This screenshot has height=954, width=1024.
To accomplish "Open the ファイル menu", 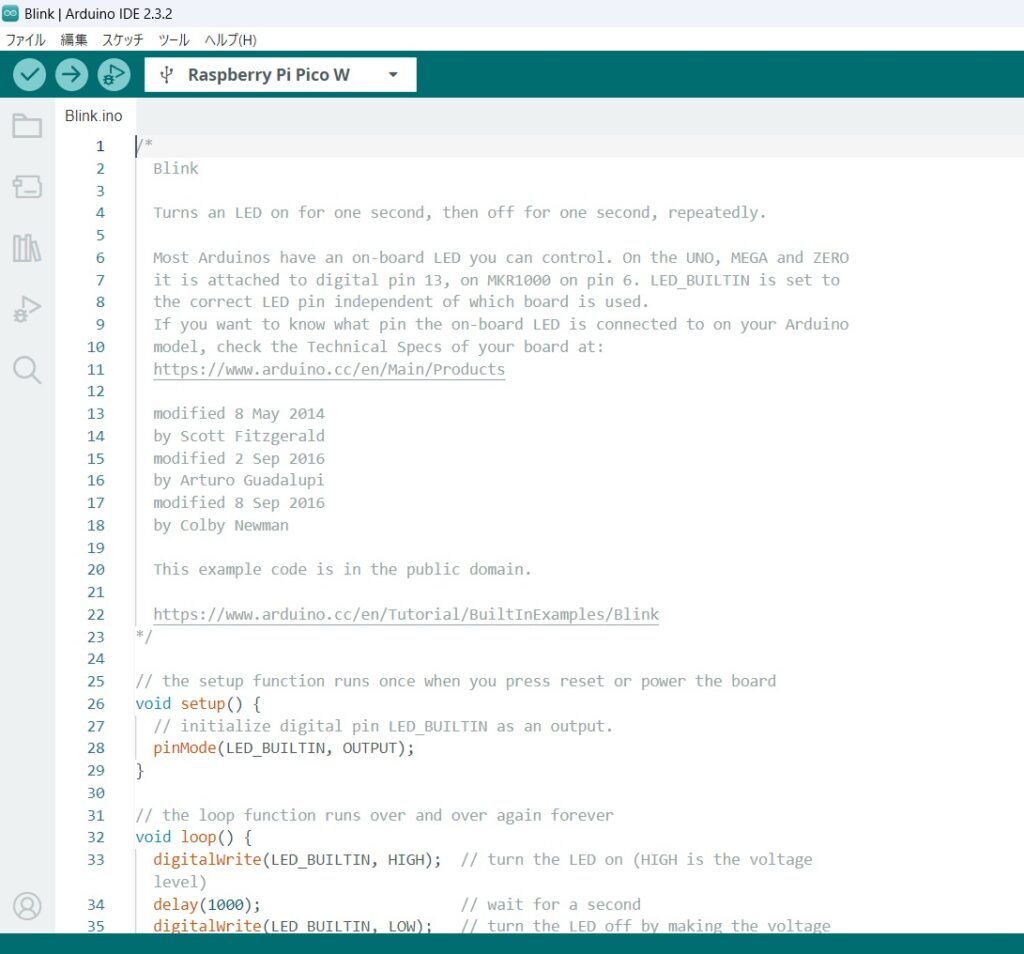I will point(25,40).
